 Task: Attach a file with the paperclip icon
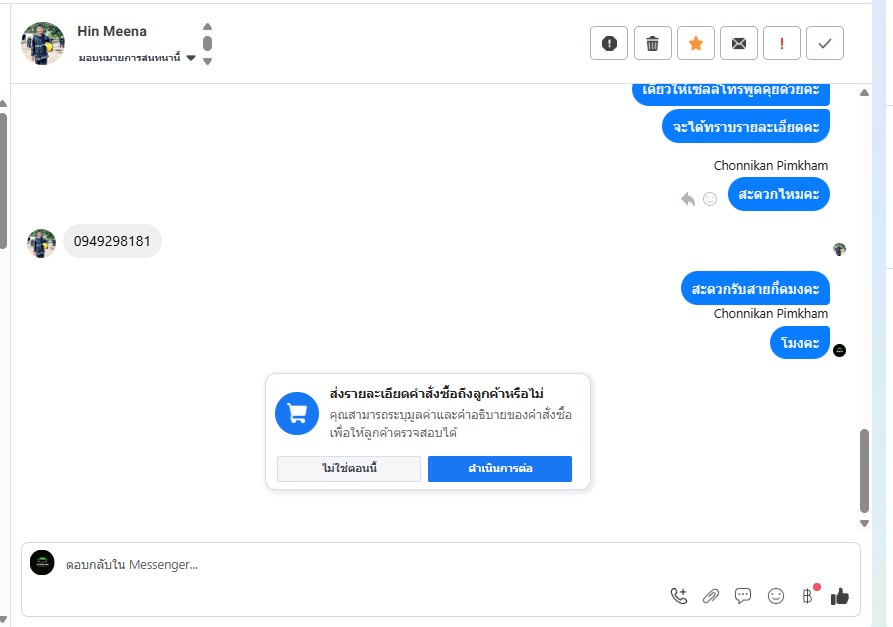(x=711, y=596)
